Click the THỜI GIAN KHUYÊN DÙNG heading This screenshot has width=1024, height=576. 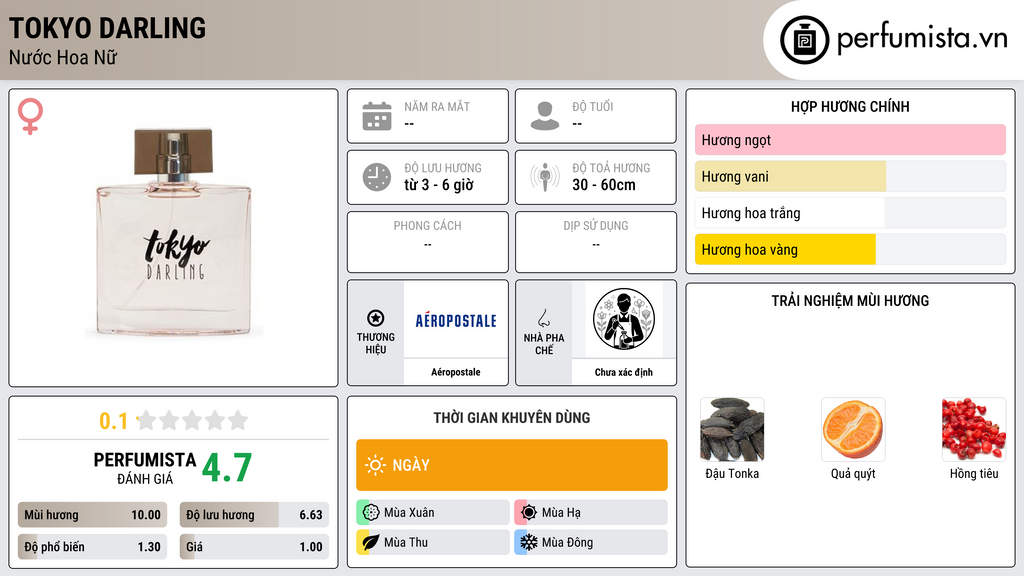[x=512, y=418]
